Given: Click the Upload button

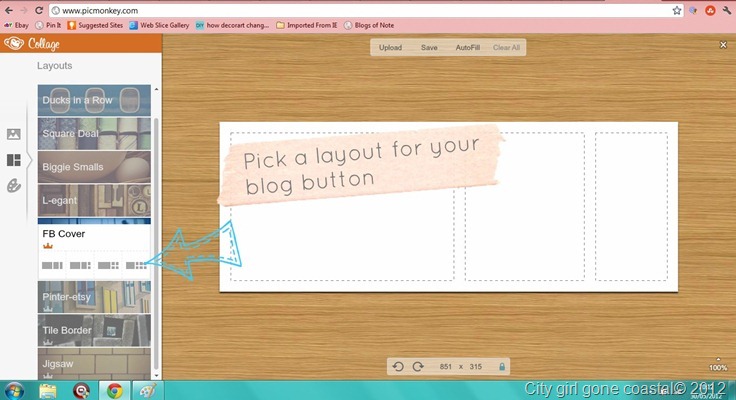Looking at the screenshot, I should pos(391,47).
